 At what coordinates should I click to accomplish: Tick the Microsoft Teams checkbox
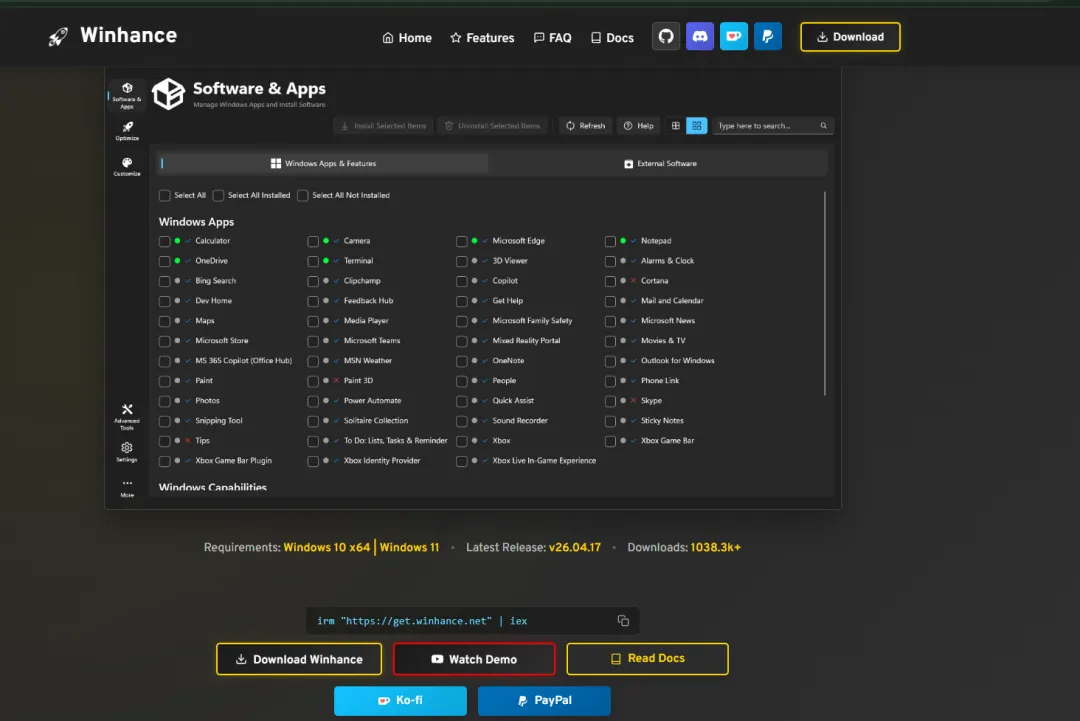coord(313,341)
